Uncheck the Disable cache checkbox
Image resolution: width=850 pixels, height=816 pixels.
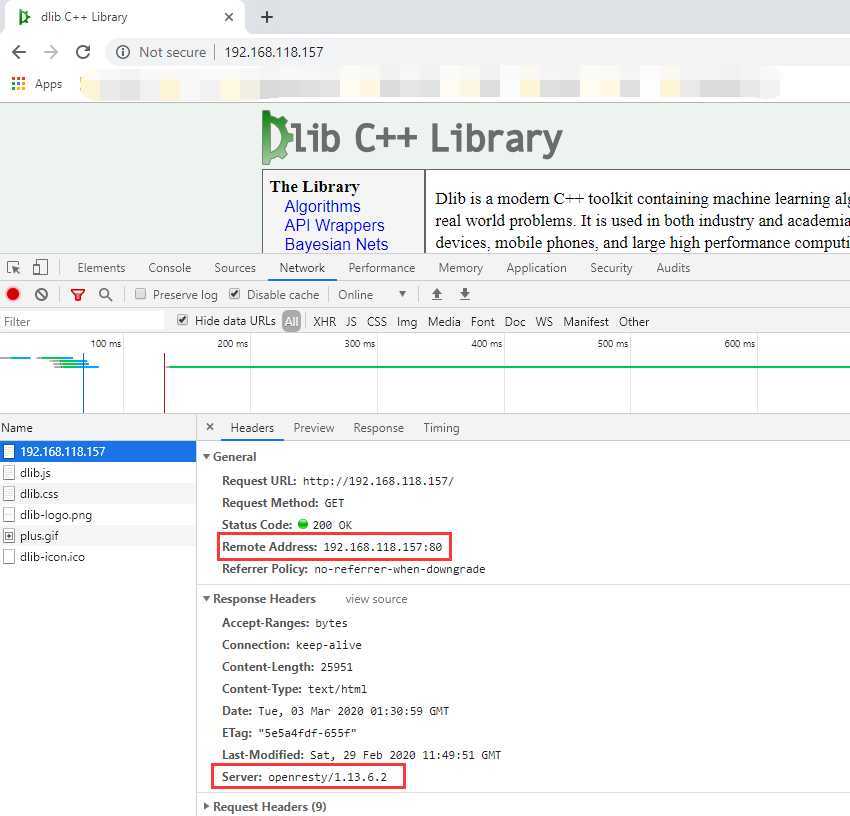click(x=234, y=294)
